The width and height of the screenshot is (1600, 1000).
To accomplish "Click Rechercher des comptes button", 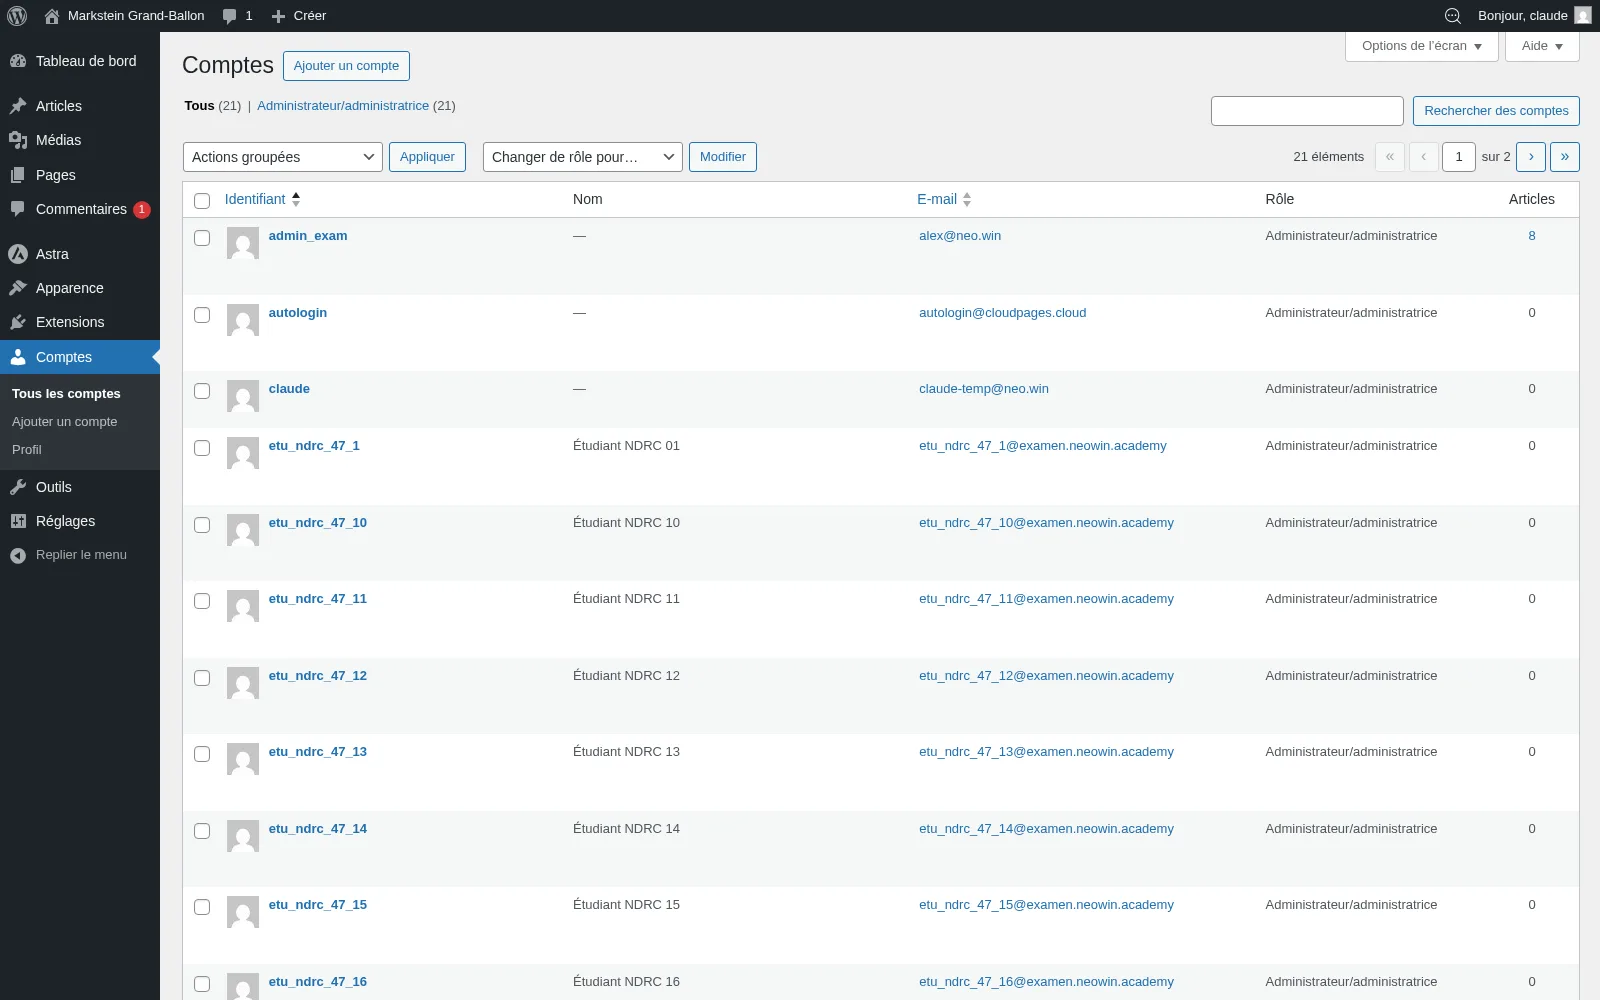I will coord(1496,111).
